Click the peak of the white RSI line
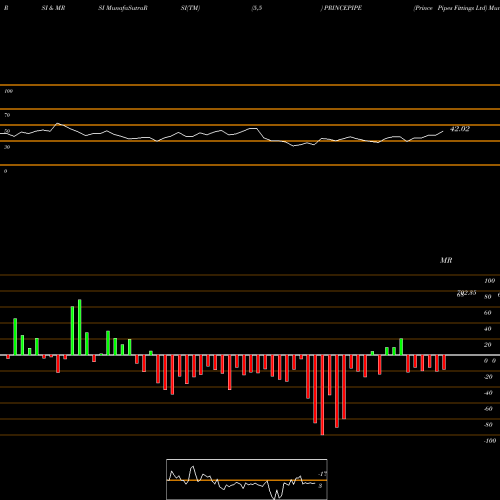This screenshot has width=500, height=500. pos(58,123)
